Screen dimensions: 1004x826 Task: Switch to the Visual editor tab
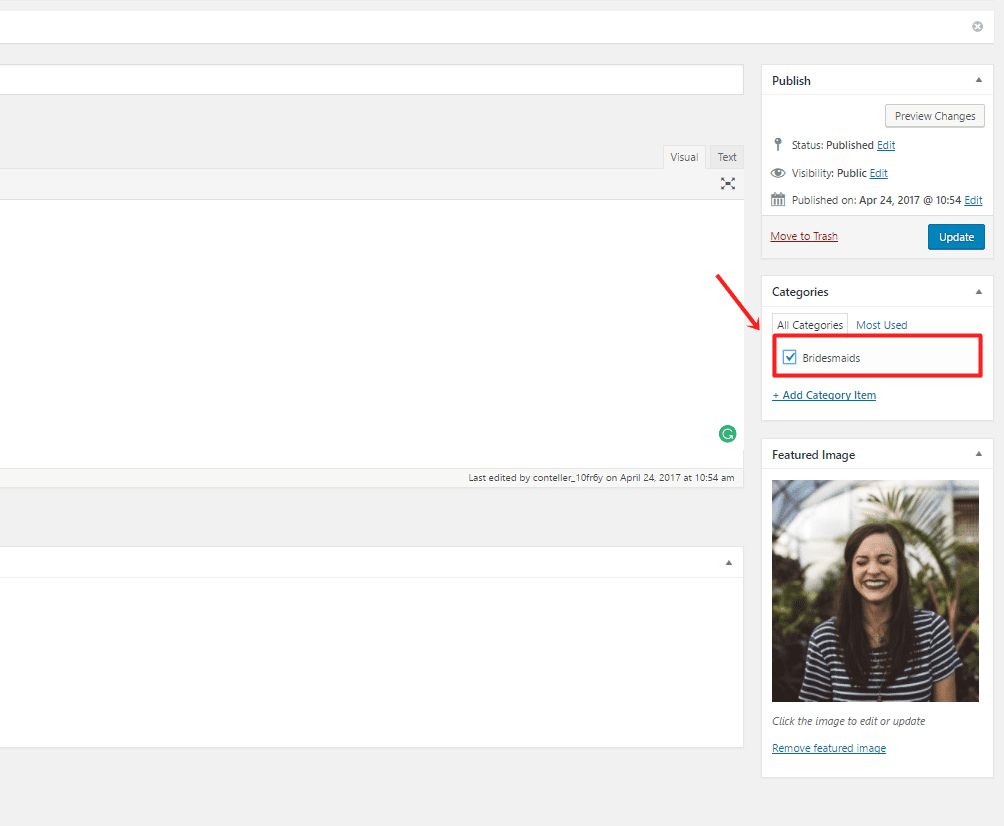pyautogui.click(x=684, y=157)
